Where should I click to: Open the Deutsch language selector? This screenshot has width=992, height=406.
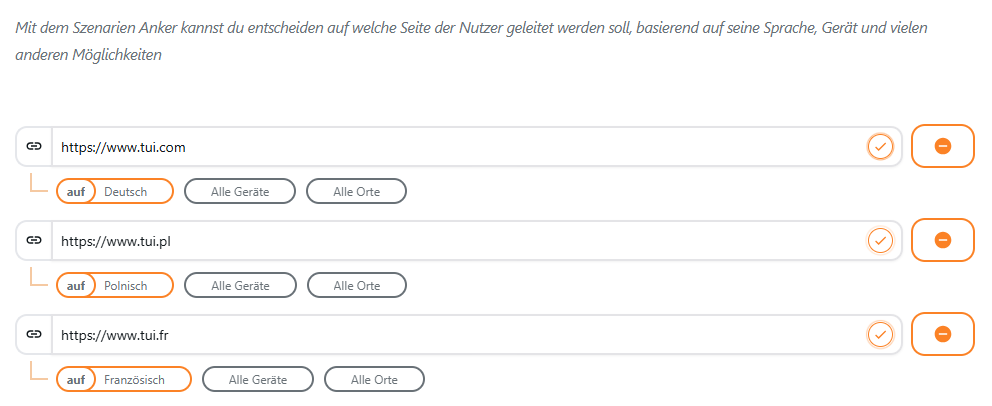point(132,191)
